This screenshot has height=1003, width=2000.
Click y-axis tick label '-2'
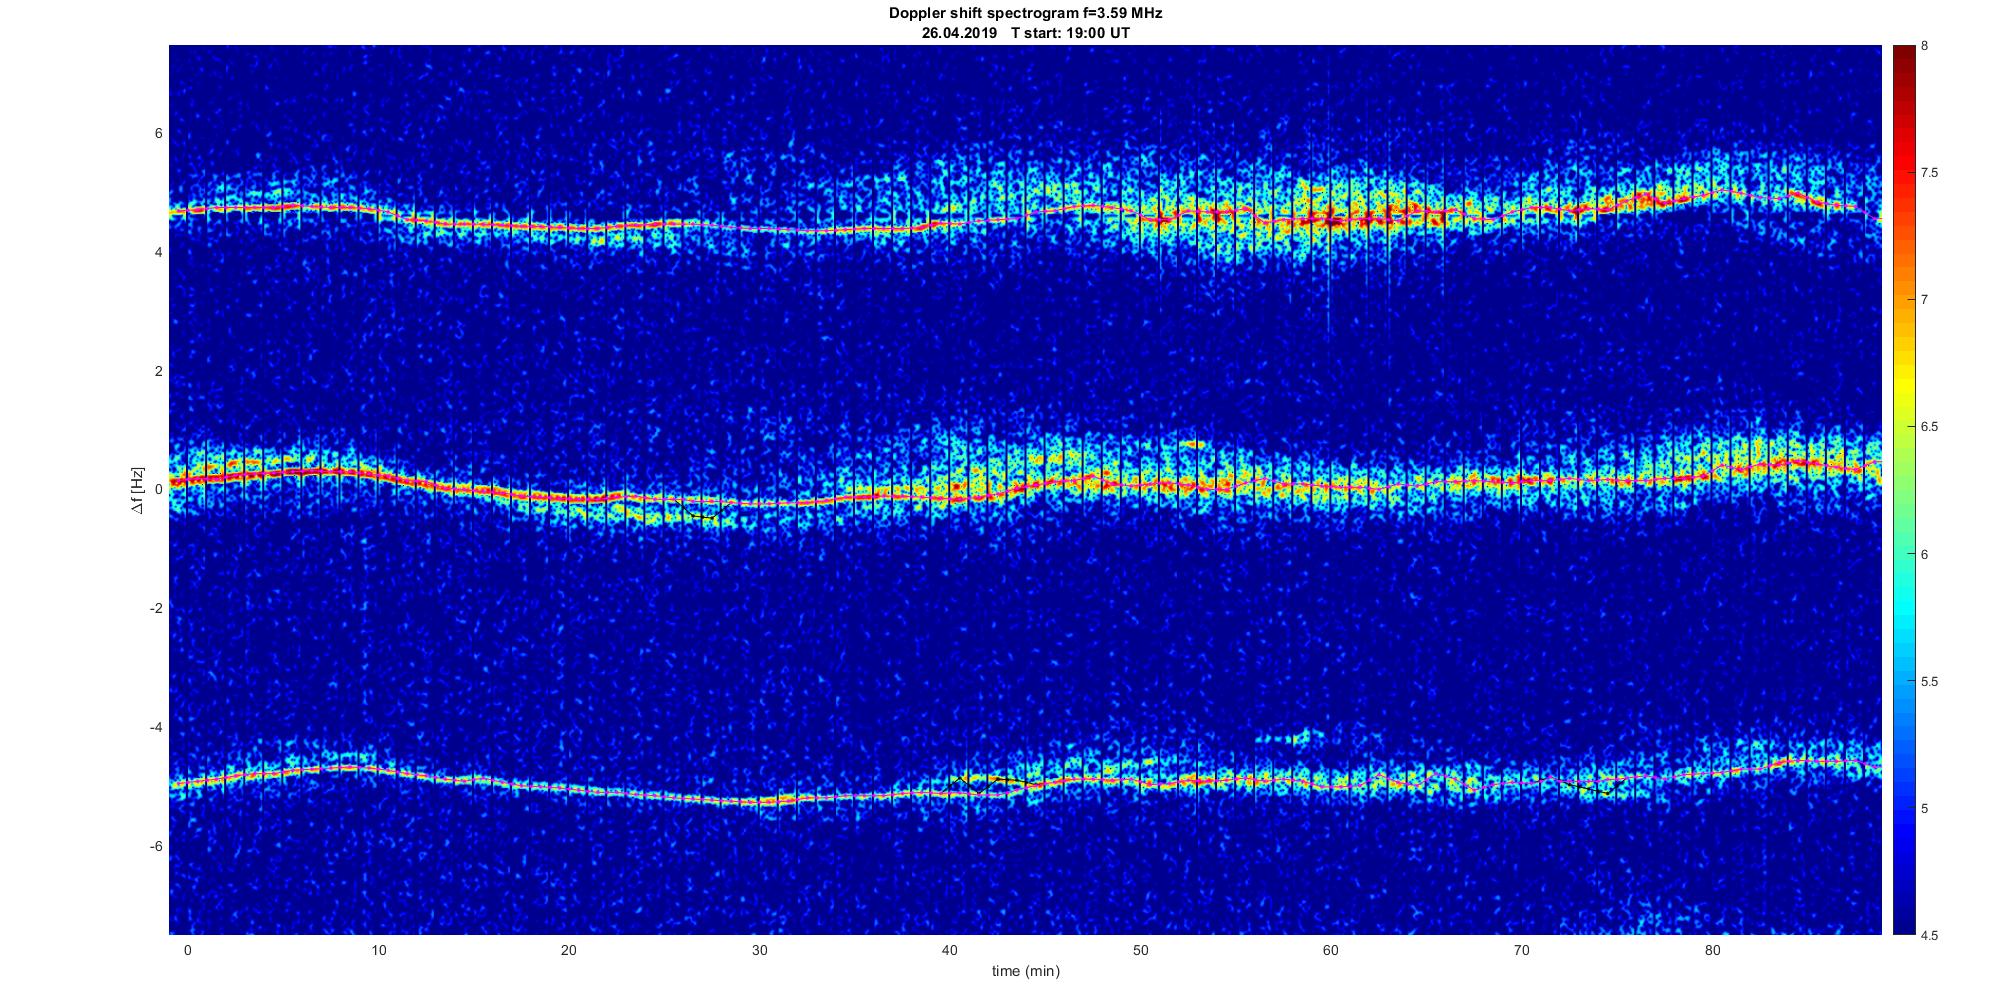156,609
